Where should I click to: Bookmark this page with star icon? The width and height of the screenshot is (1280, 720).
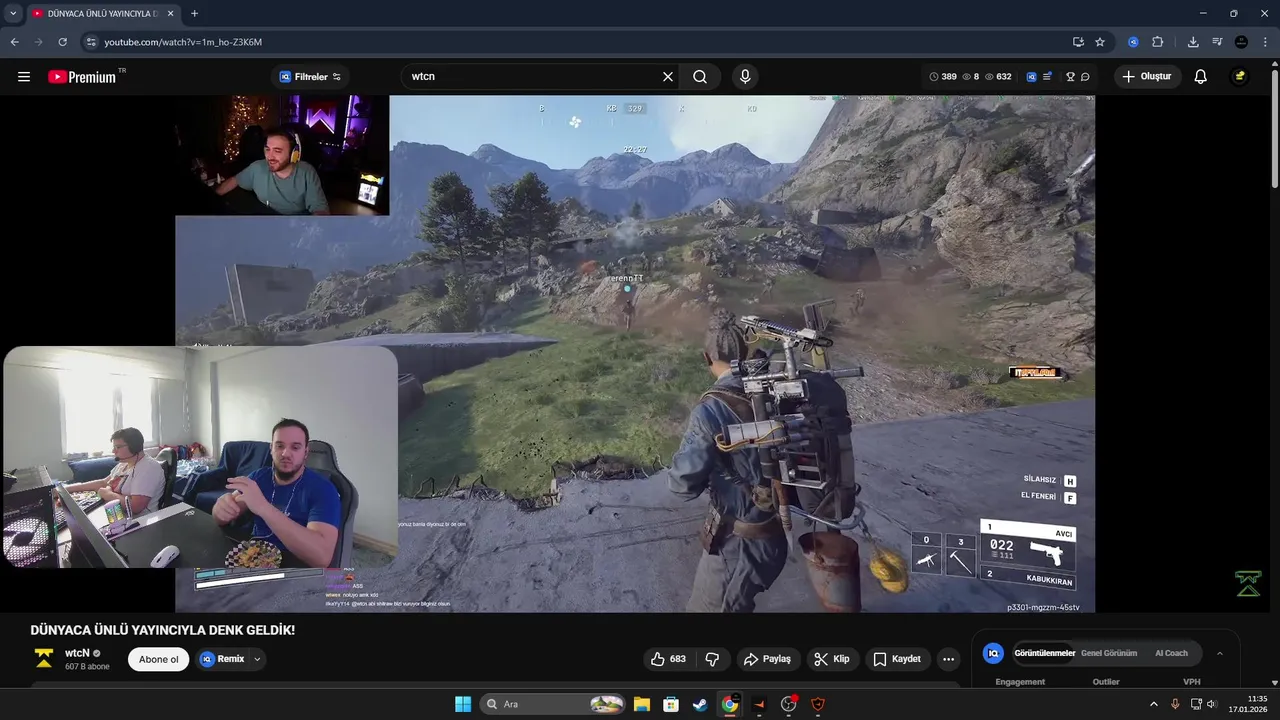pyautogui.click(x=1100, y=42)
